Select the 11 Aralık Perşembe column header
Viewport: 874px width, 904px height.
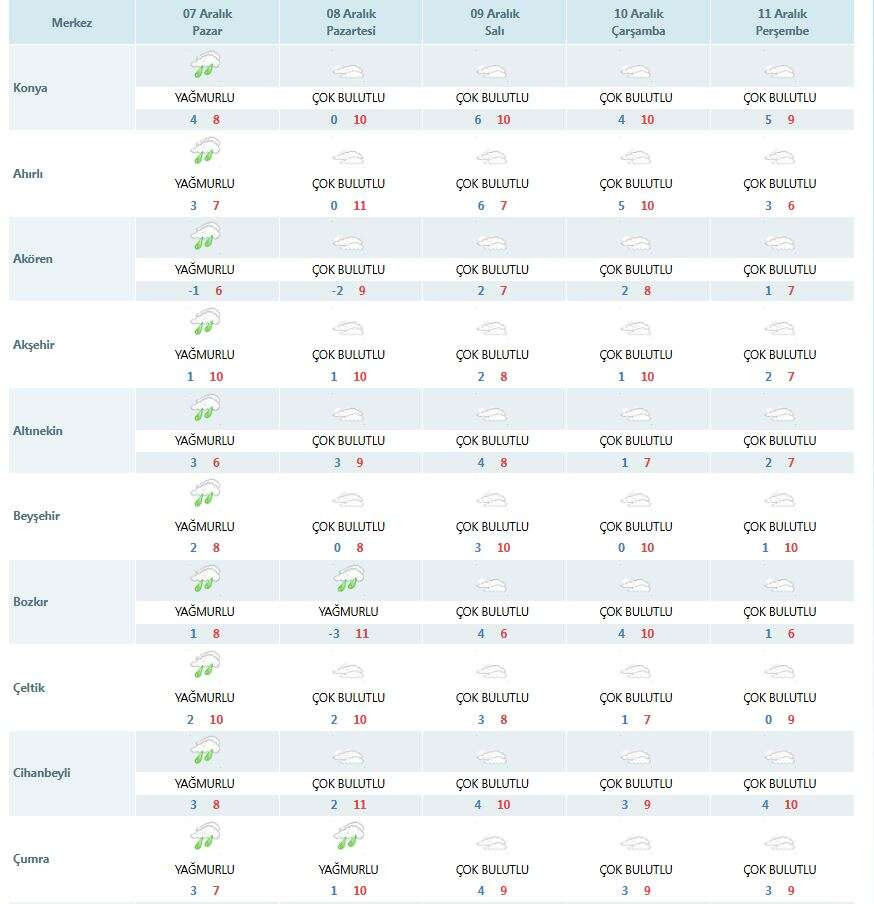[782, 22]
